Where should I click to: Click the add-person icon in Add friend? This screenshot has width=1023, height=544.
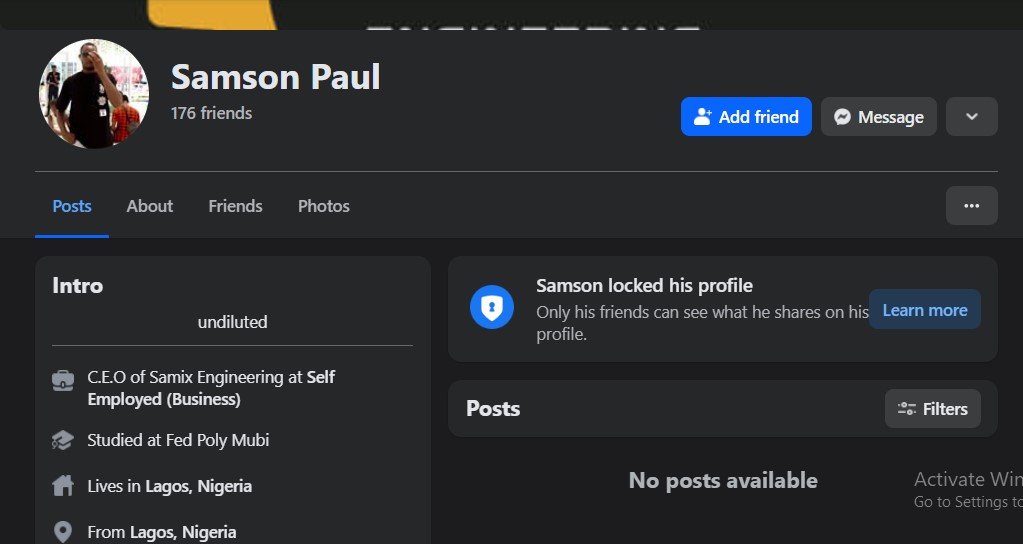(x=703, y=117)
